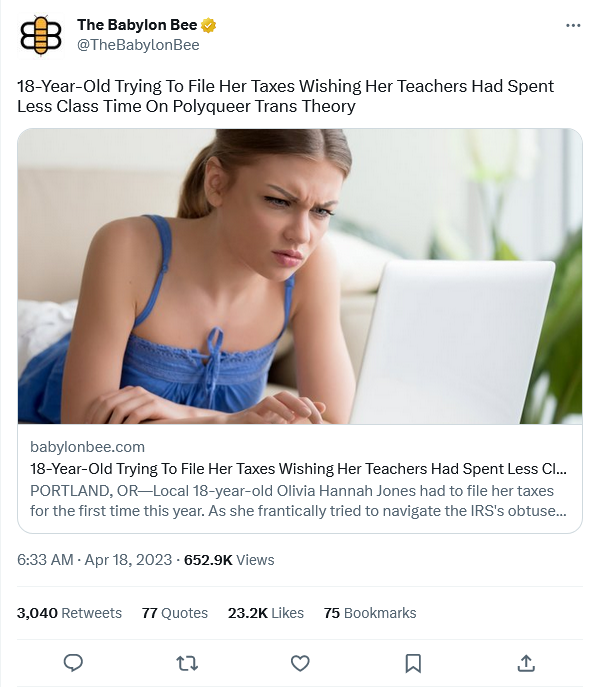
Task: Open the share menu via upload arrow icon
Action: click(x=526, y=663)
